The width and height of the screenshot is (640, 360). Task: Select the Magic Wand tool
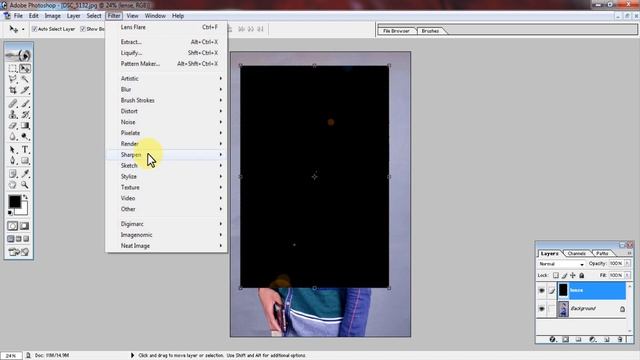pos(25,79)
